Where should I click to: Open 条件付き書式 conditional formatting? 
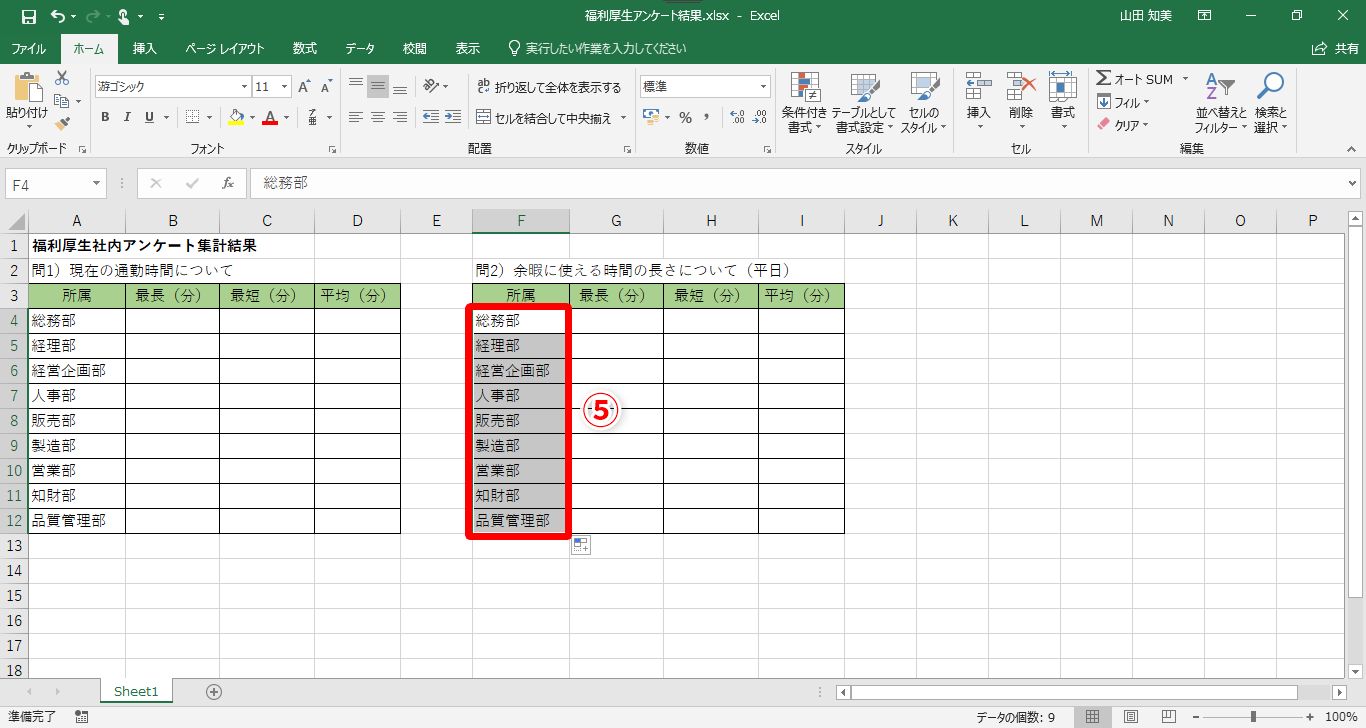point(804,103)
